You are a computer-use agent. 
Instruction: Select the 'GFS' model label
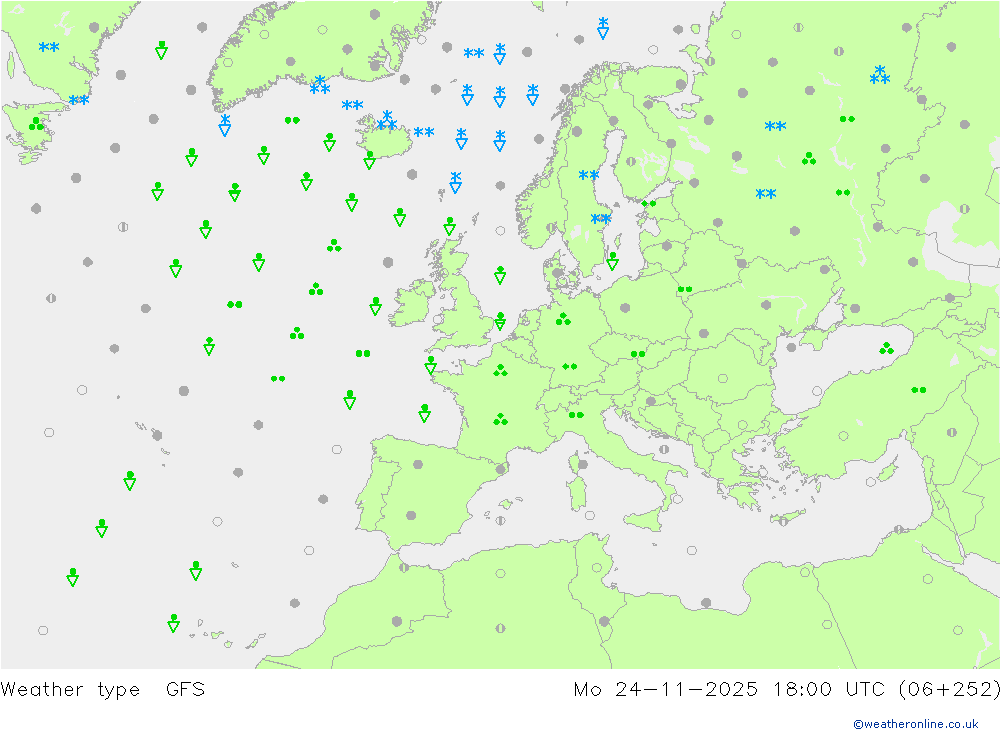(186, 690)
